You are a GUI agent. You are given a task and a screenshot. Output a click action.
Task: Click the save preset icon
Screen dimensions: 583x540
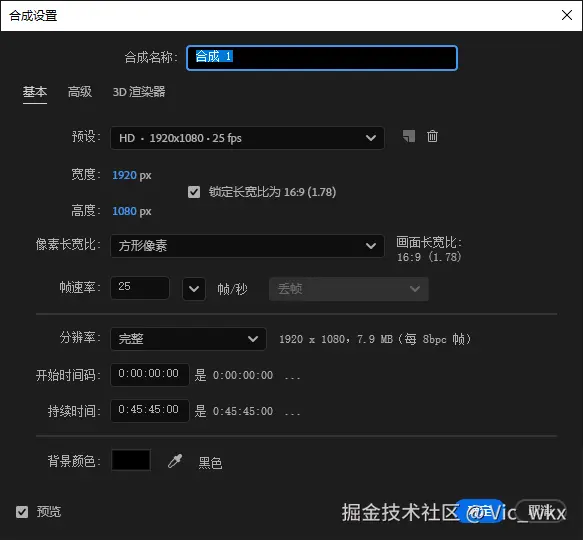409,136
